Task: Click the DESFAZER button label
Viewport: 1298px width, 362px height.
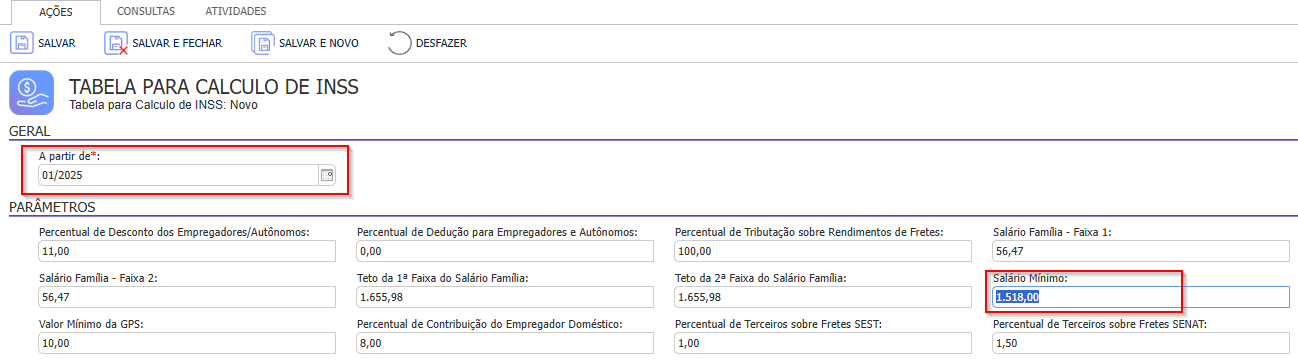Action: point(441,43)
